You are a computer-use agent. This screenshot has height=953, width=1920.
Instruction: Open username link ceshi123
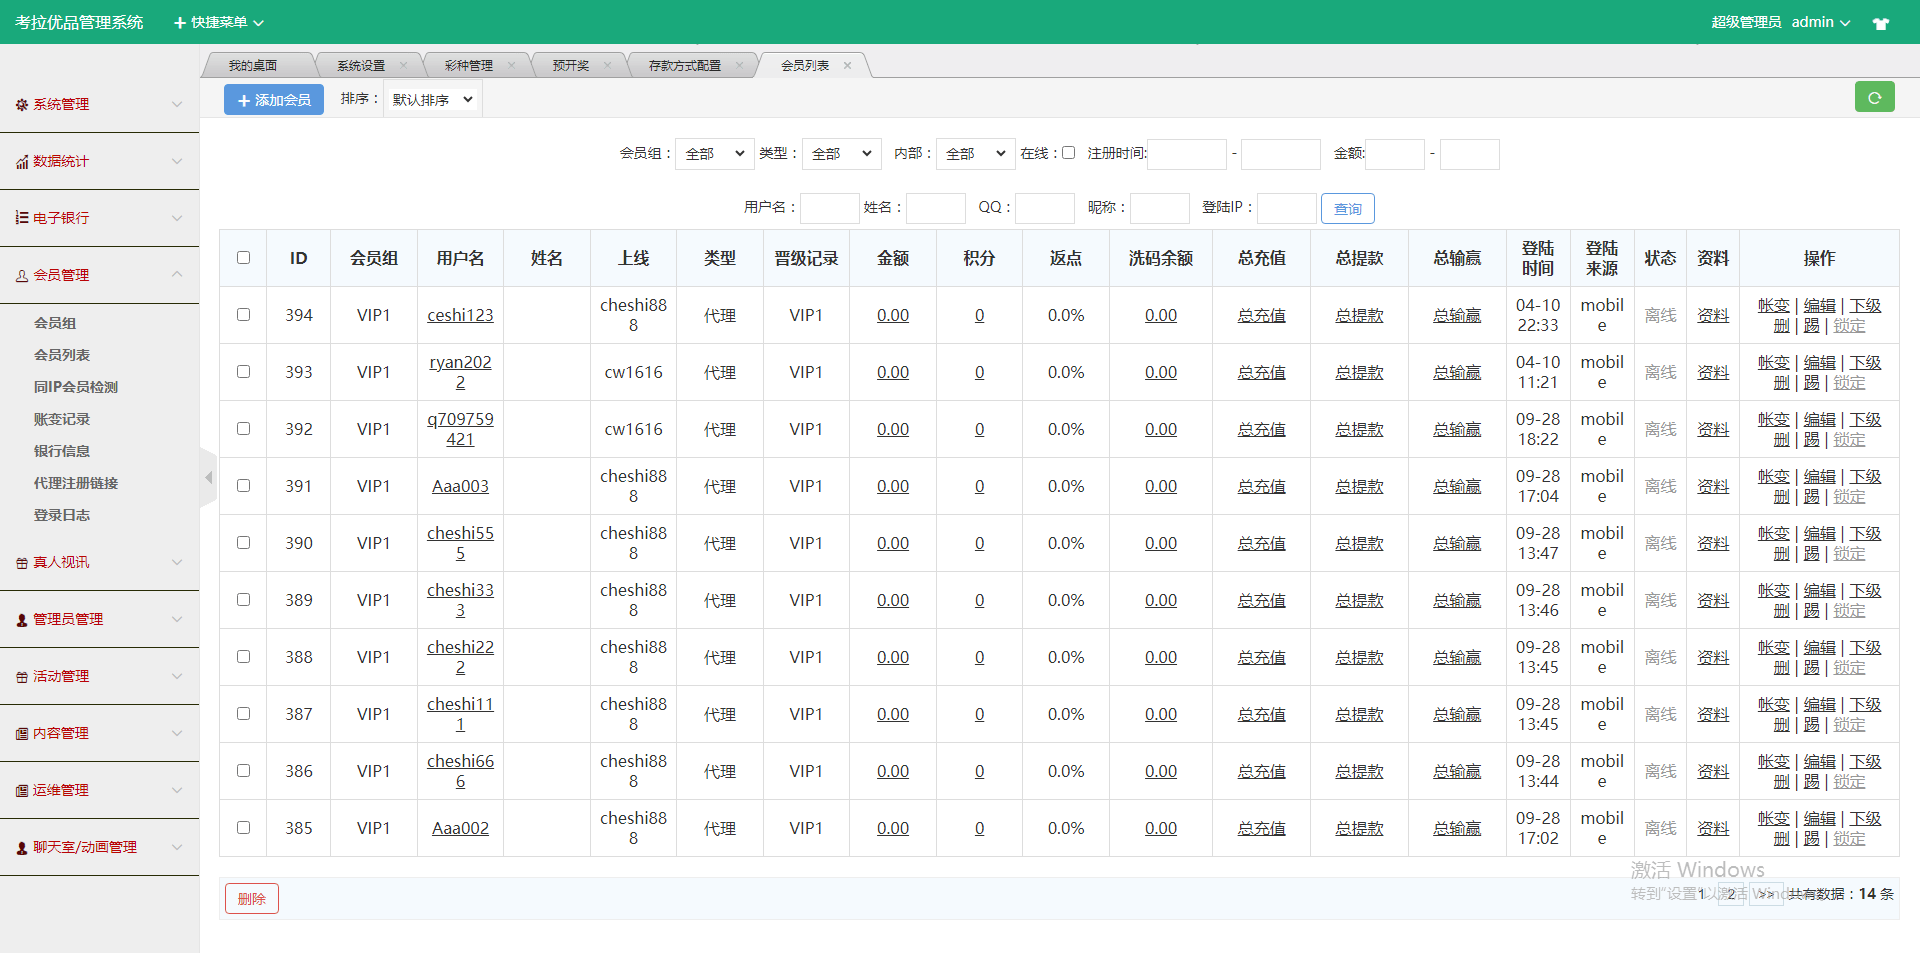460,315
